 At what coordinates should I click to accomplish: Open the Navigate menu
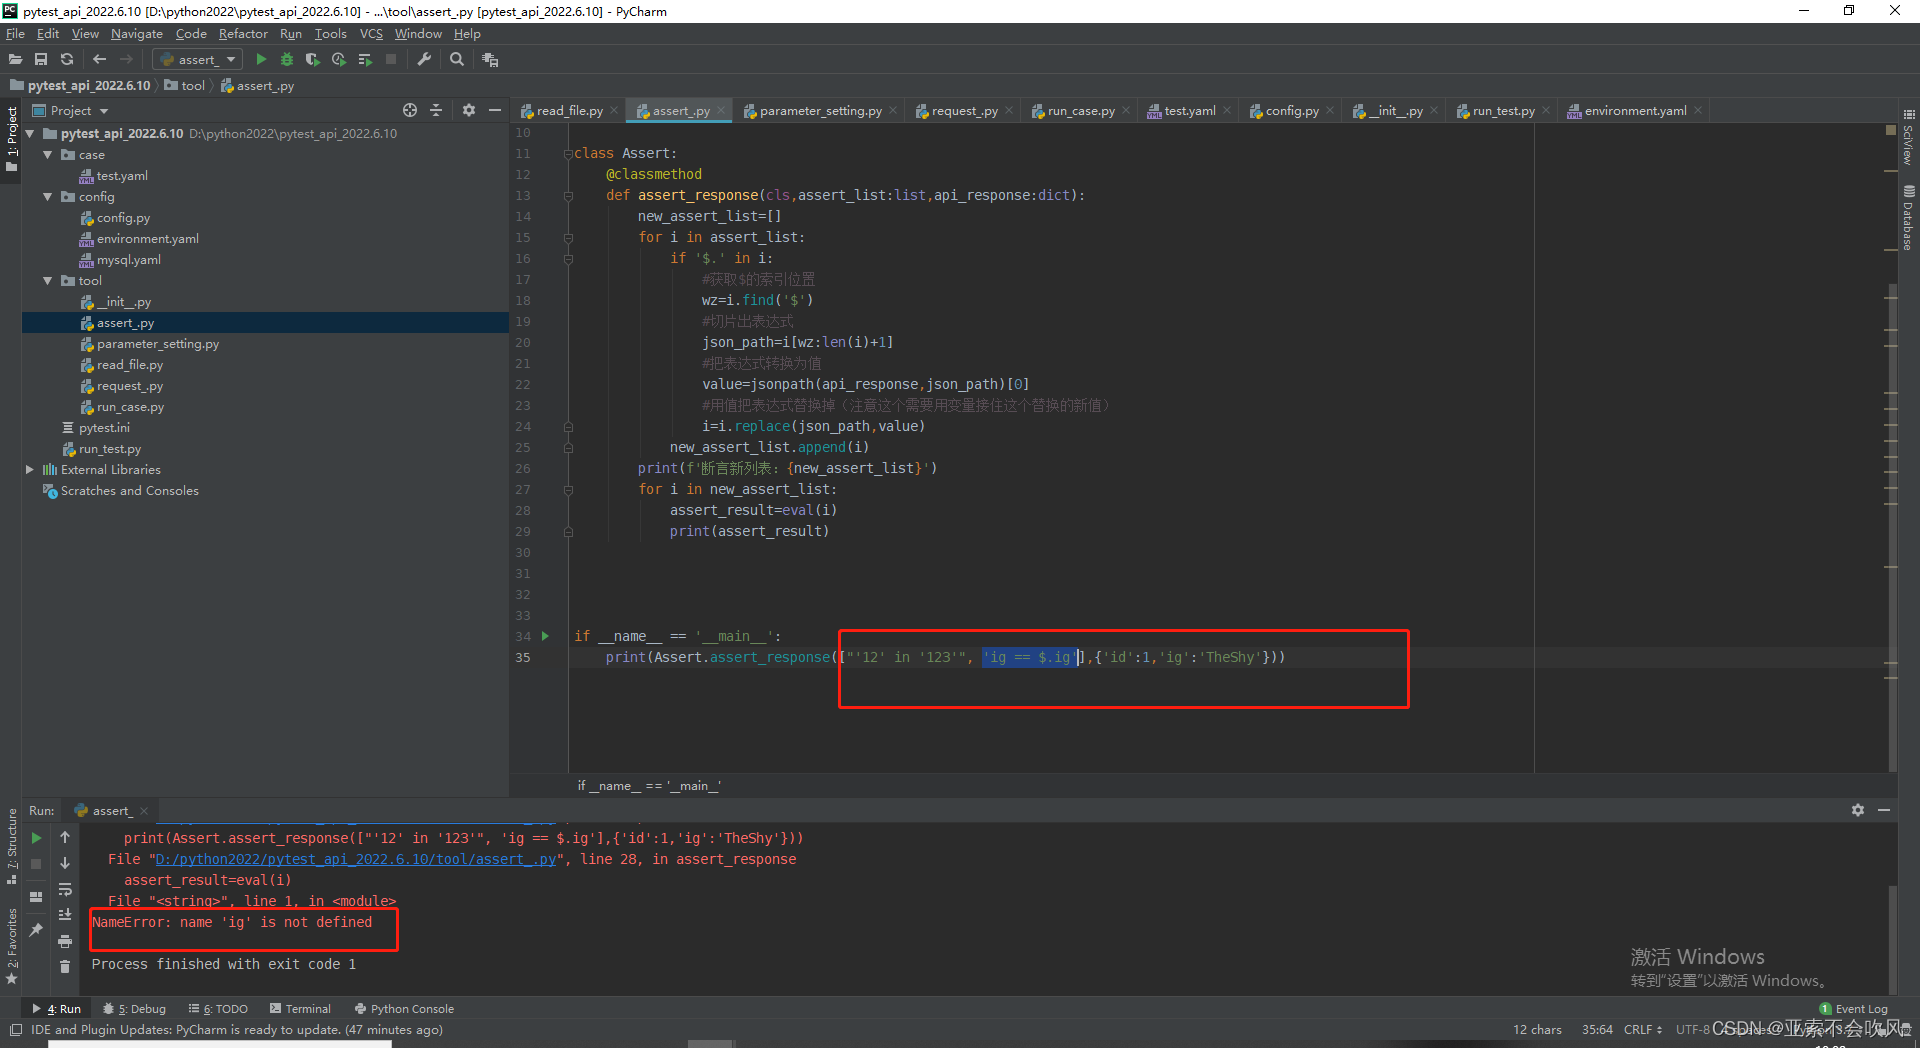(x=137, y=34)
